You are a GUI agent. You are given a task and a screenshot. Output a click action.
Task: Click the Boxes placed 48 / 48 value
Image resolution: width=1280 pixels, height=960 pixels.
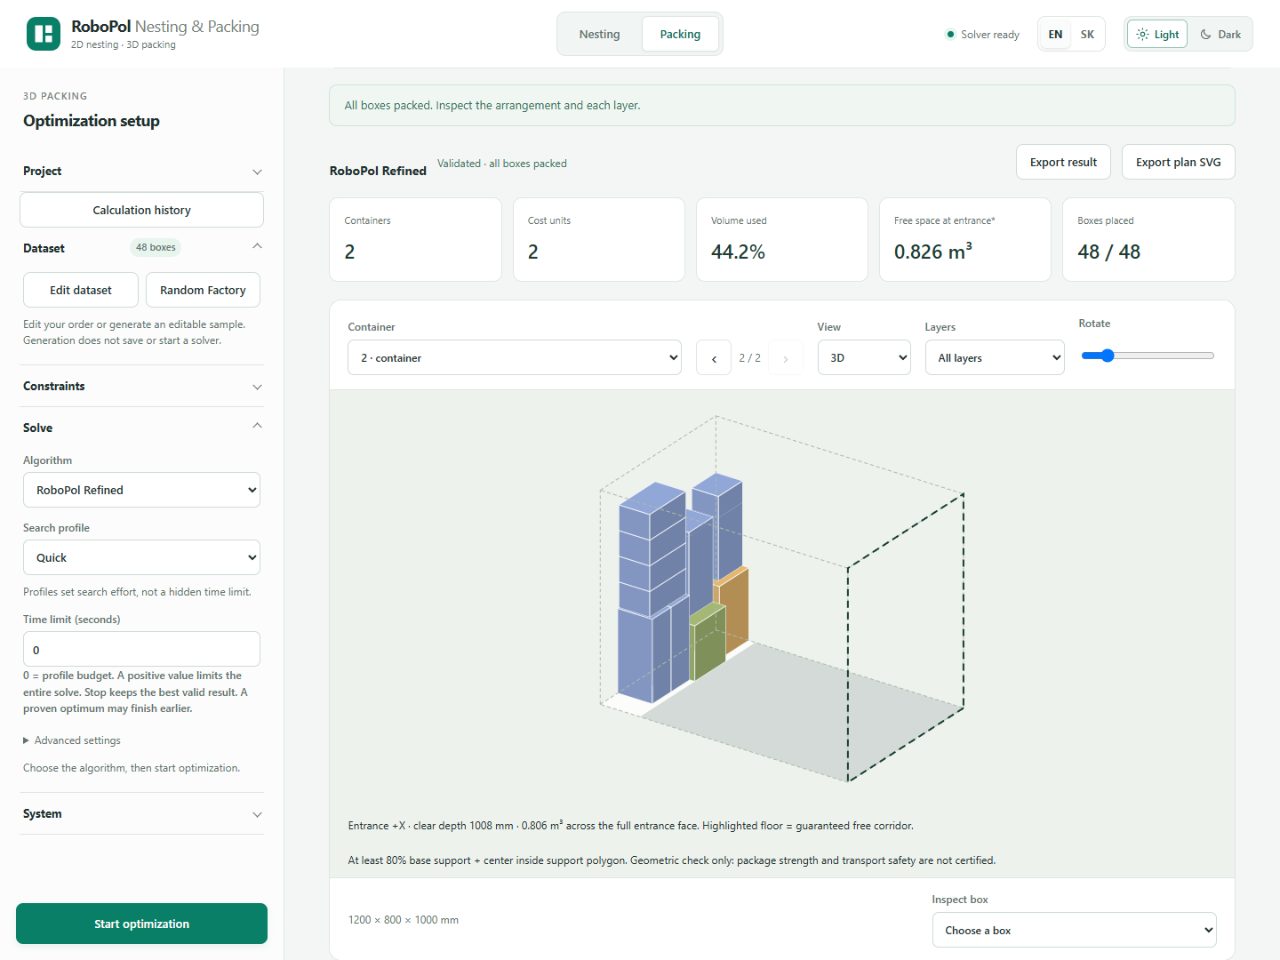coord(1109,252)
